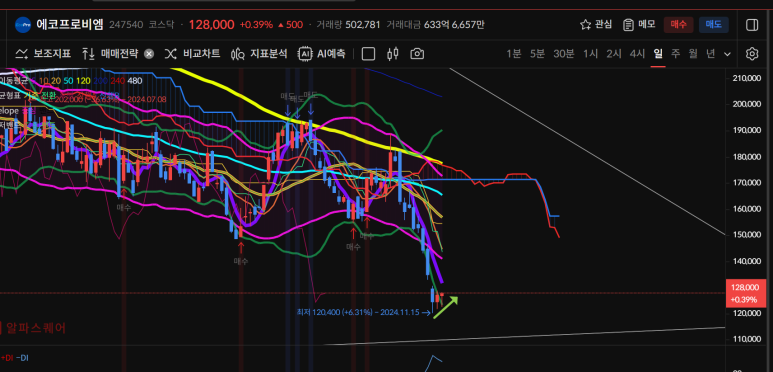Click moving average 10 legend
The height and width of the screenshot is (372, 773).
point(43,81)
